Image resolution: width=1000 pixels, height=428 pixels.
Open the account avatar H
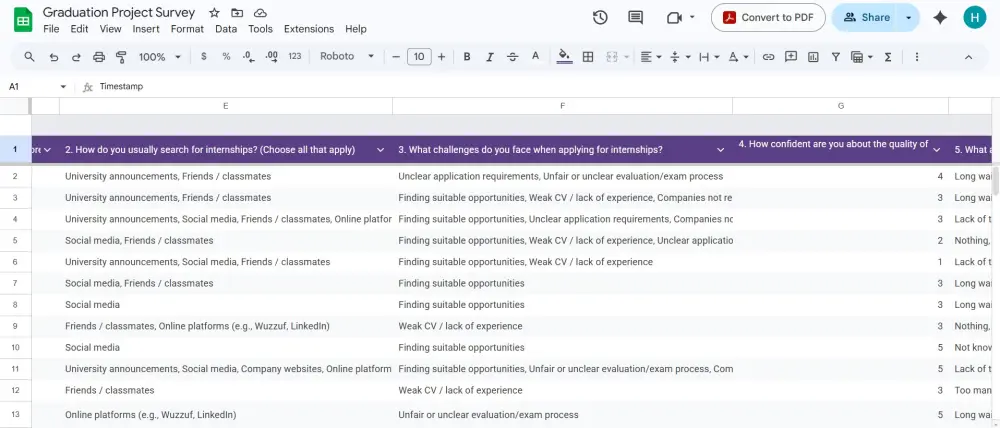tap(974, 18)
